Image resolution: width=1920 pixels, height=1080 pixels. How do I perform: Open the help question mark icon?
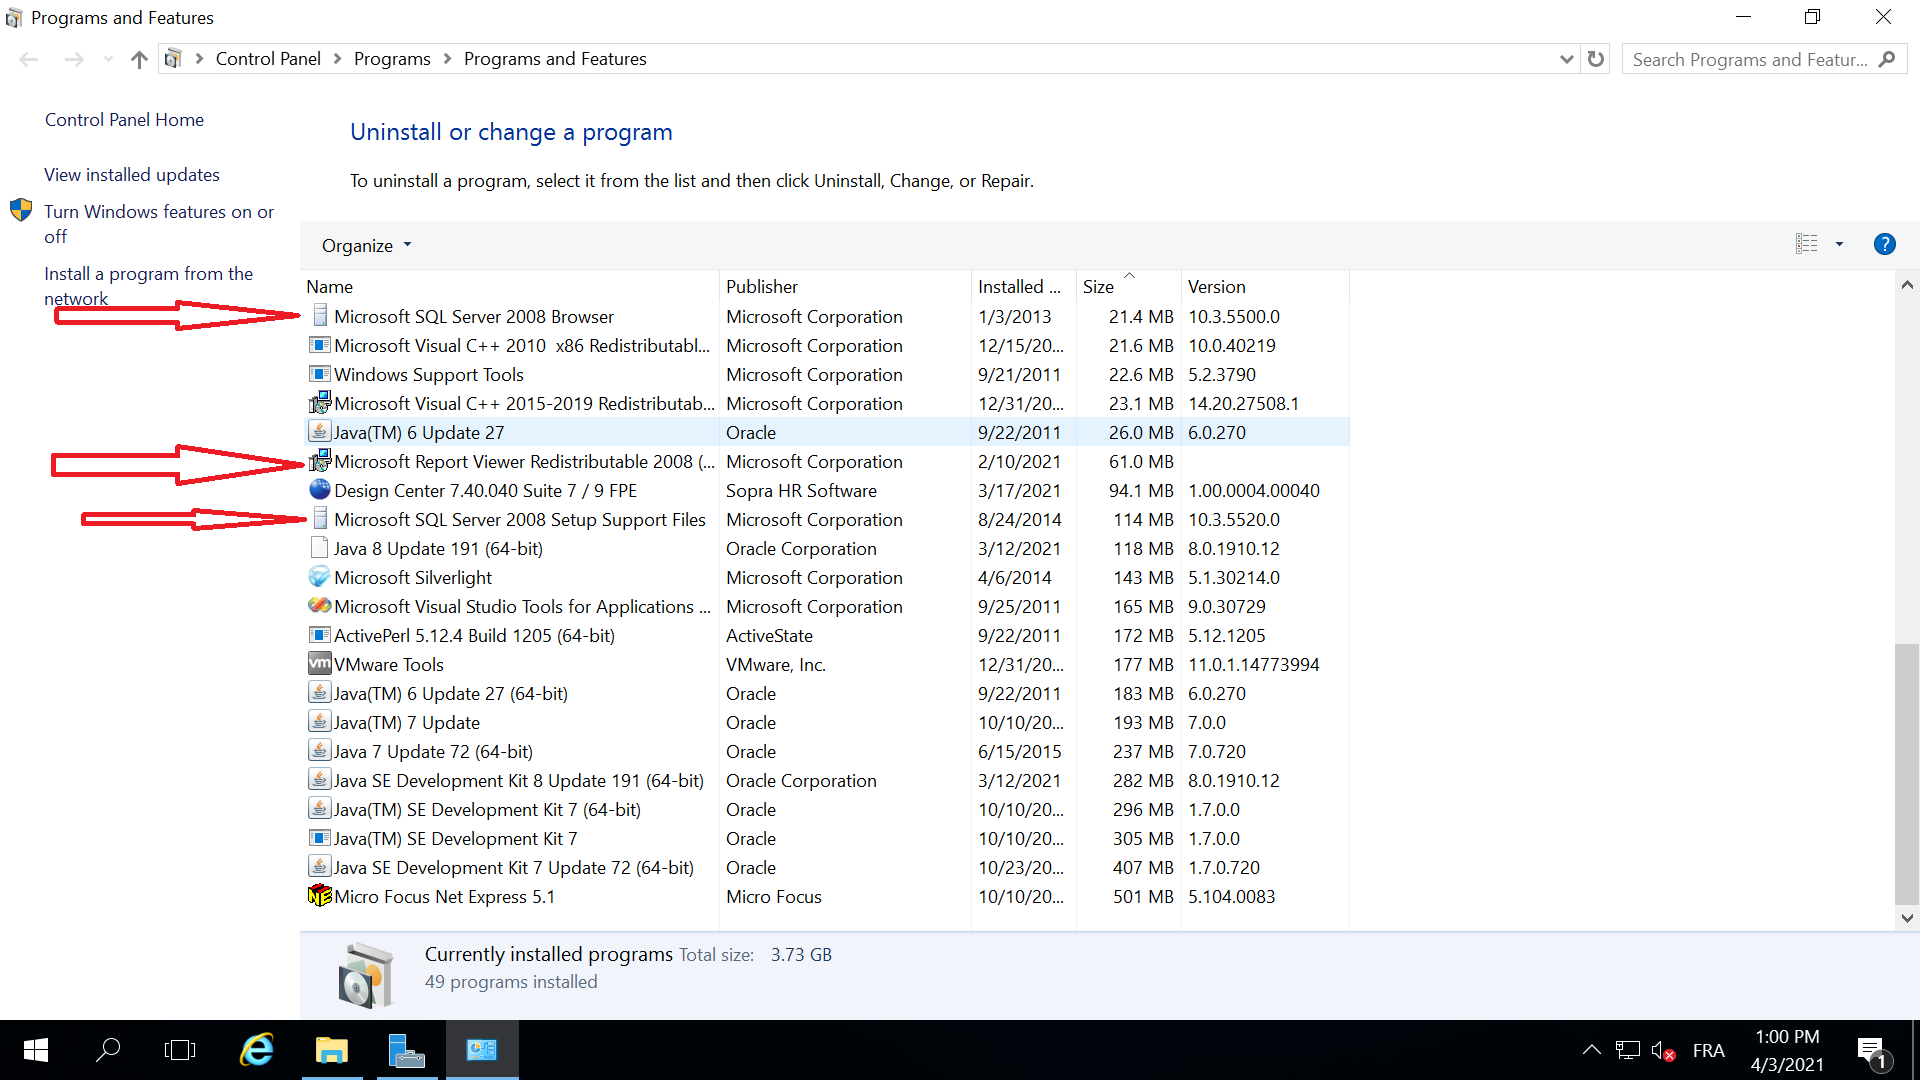(x=1884, y=244)
